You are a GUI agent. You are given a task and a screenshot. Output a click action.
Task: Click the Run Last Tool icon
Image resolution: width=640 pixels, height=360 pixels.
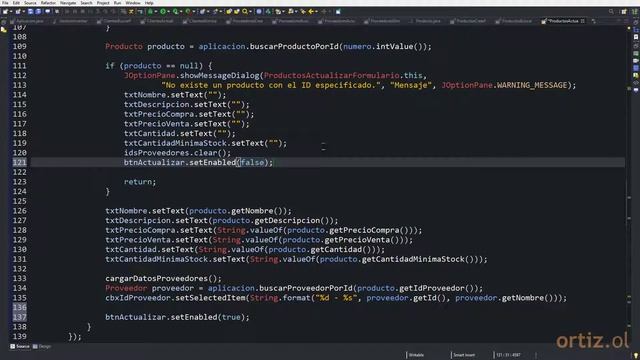click(188, 11)
